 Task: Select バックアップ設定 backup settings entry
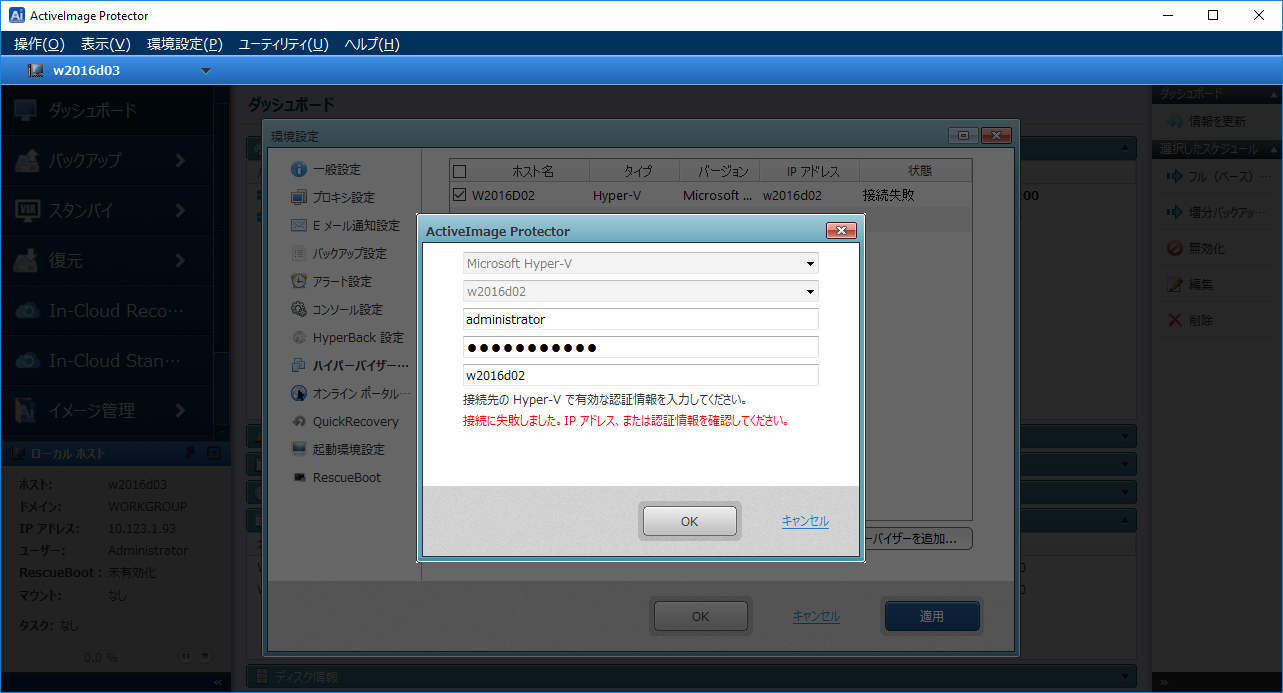pyautogui.click(x=338, y=253)
